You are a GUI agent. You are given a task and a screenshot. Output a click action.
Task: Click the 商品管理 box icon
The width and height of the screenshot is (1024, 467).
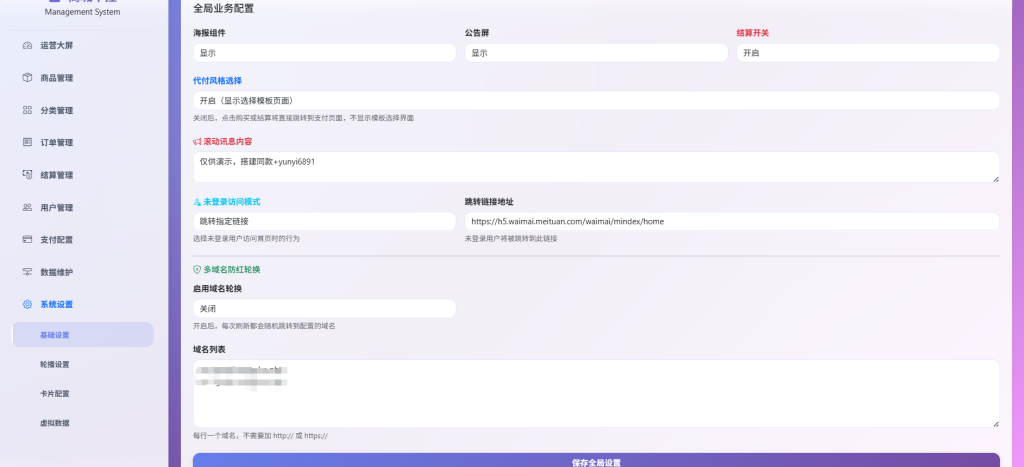(27, 78)
